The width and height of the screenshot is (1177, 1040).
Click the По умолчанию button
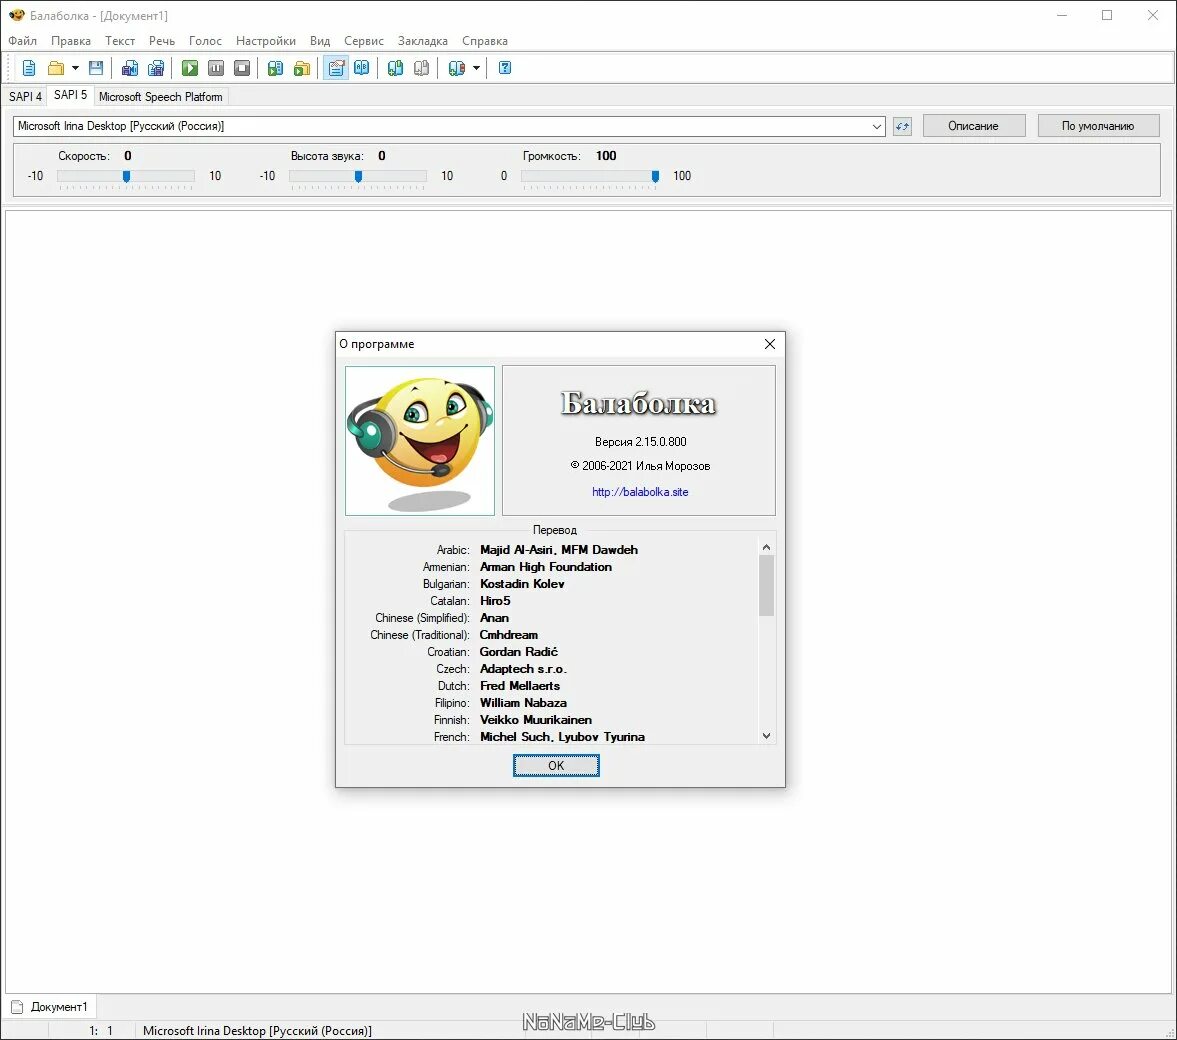(x=1098, y=126)
